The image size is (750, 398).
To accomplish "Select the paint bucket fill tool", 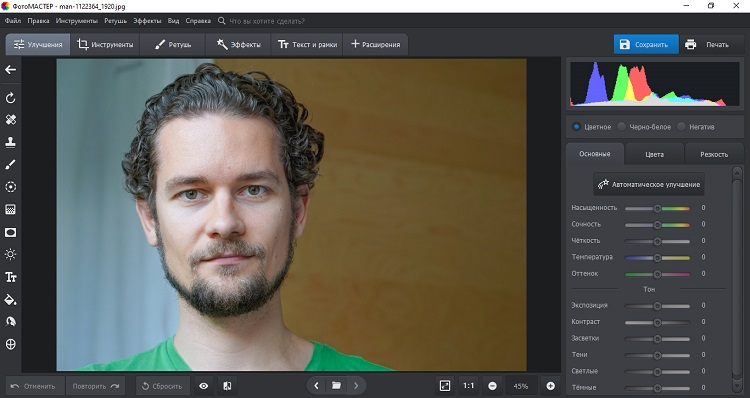I will point(11,300).
